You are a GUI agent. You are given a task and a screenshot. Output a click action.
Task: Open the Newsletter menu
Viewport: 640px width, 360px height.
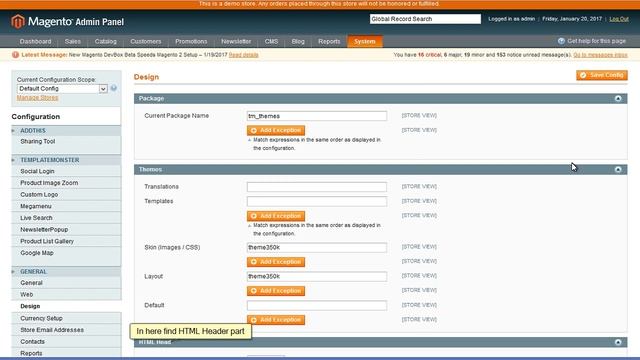pos(236,41)
